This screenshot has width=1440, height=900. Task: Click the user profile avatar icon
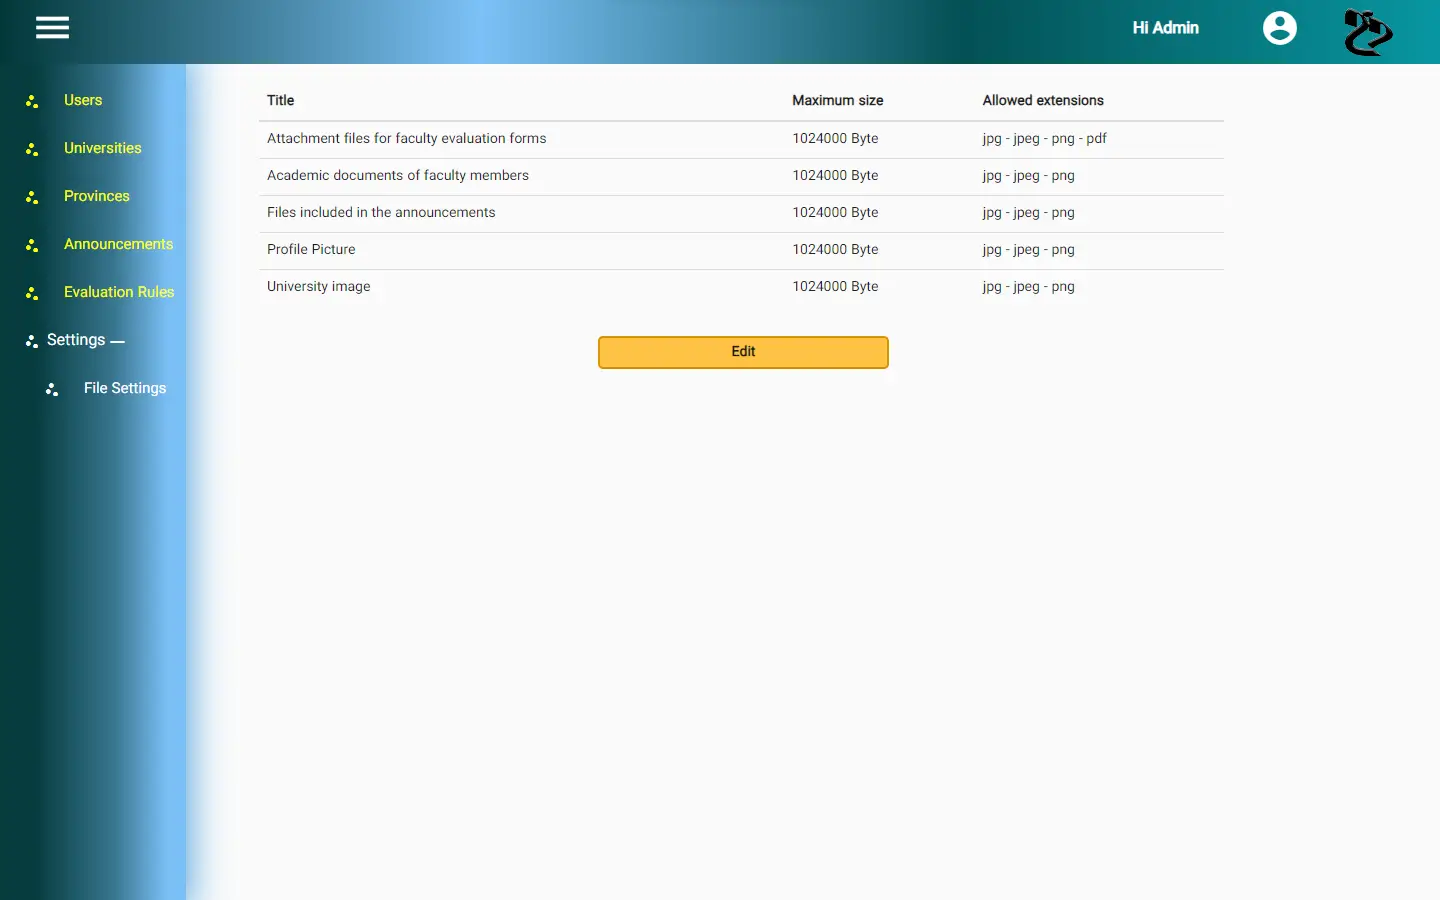[1279, 28]
